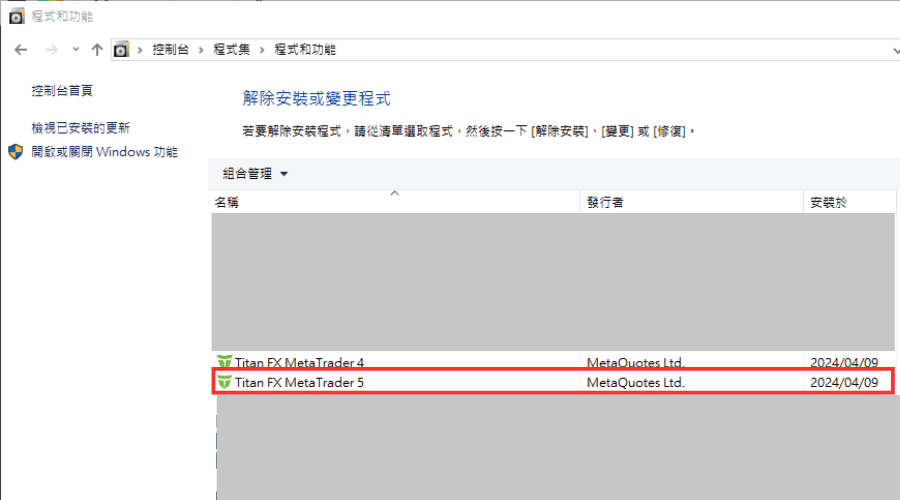Image resolution: width=900 pixels, height=500 pixels.
Task: Select 程式和功能 breadcrumb segment
Action: [x=305, y=50]
